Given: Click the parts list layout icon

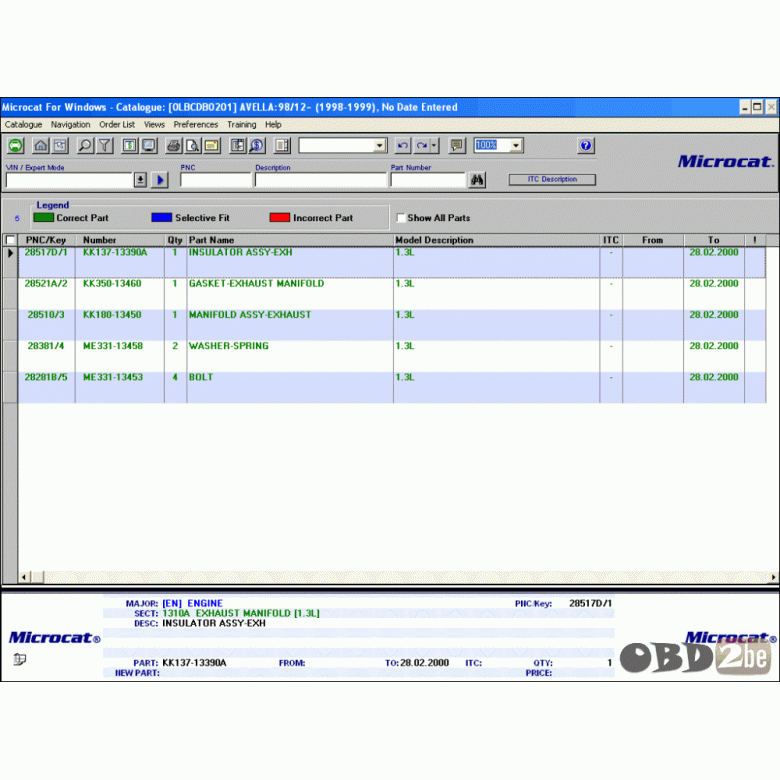Looking at the screenshot, I should pos(238,146).
